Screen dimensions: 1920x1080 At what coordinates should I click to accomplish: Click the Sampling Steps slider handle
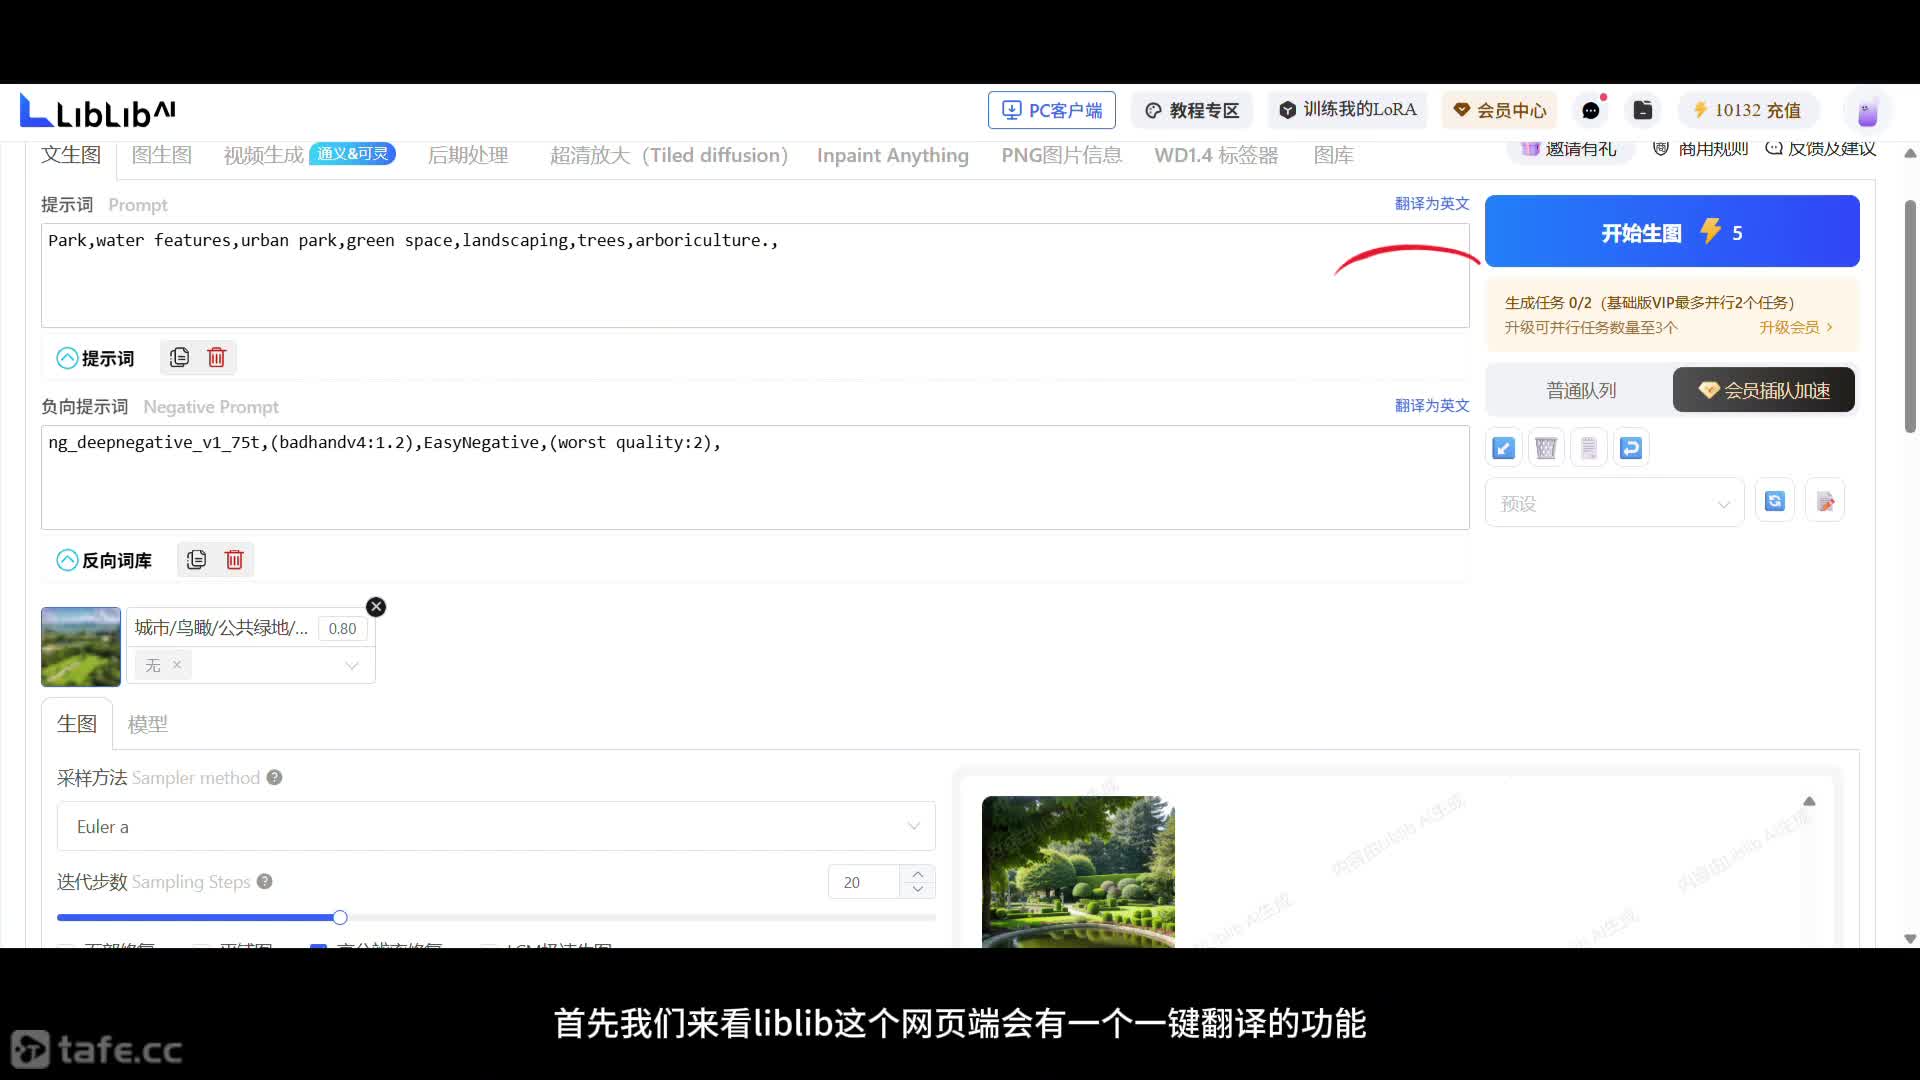340,917
